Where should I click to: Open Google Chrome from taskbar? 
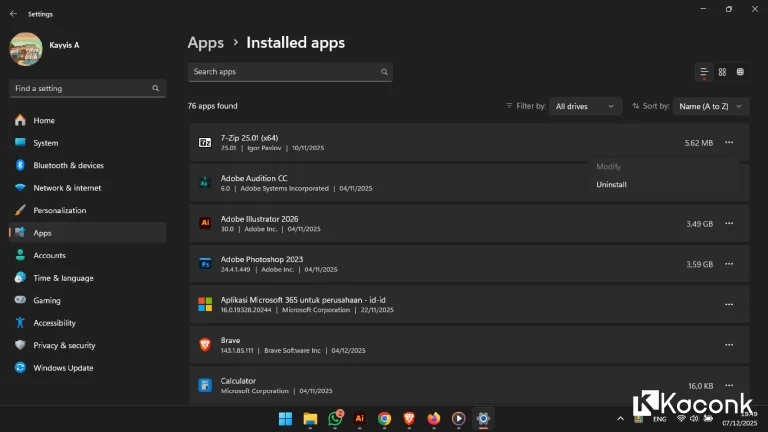coord(384,419)
